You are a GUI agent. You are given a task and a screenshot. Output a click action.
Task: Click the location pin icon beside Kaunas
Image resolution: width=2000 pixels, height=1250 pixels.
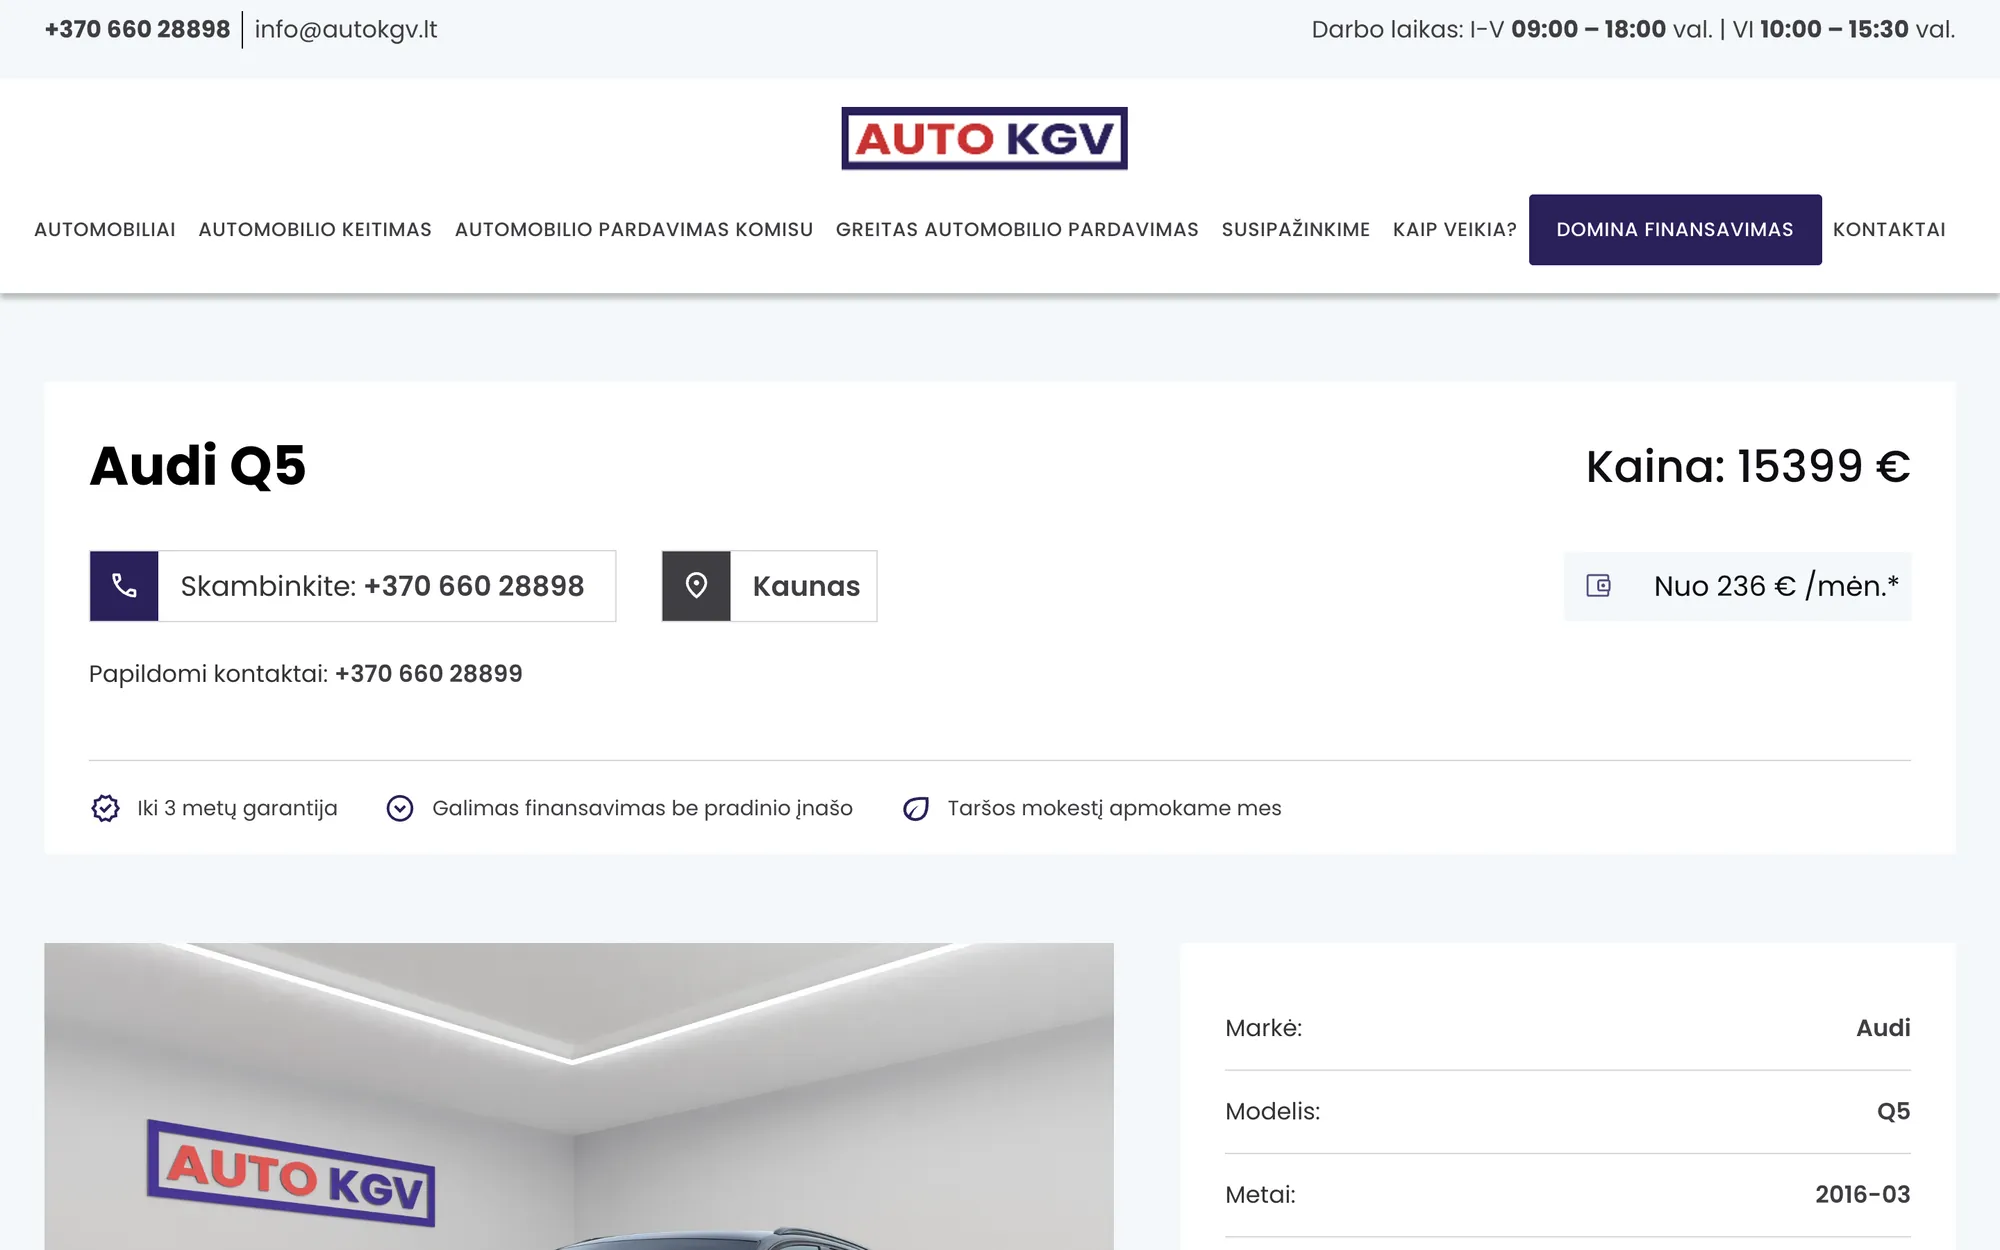pyautogui.click(x=696, y=586)
